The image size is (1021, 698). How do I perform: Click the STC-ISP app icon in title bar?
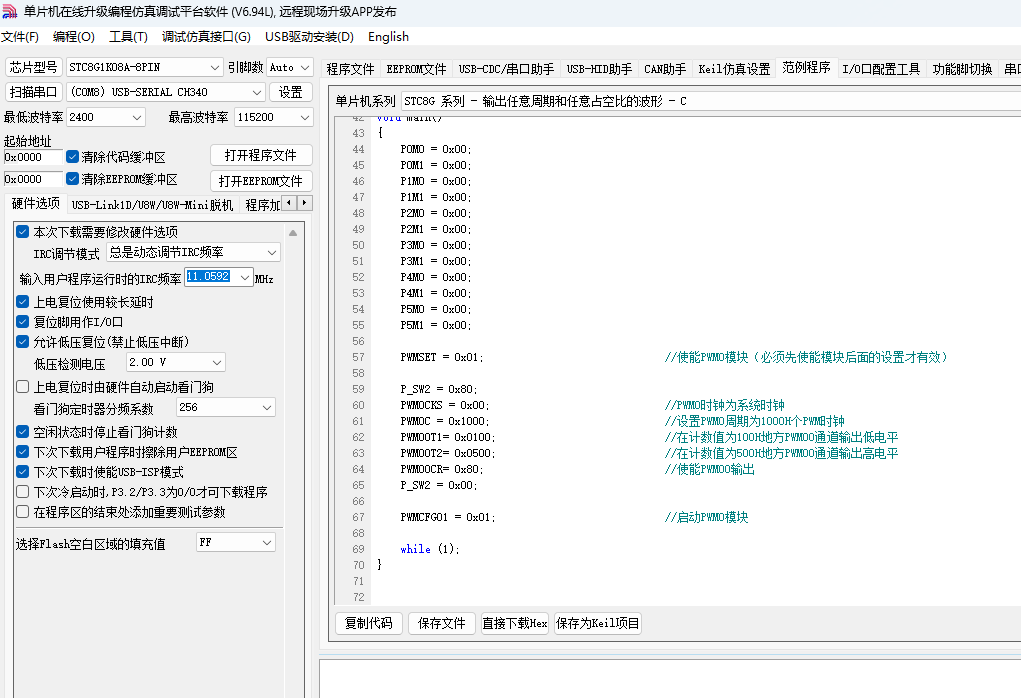(10, 12)
